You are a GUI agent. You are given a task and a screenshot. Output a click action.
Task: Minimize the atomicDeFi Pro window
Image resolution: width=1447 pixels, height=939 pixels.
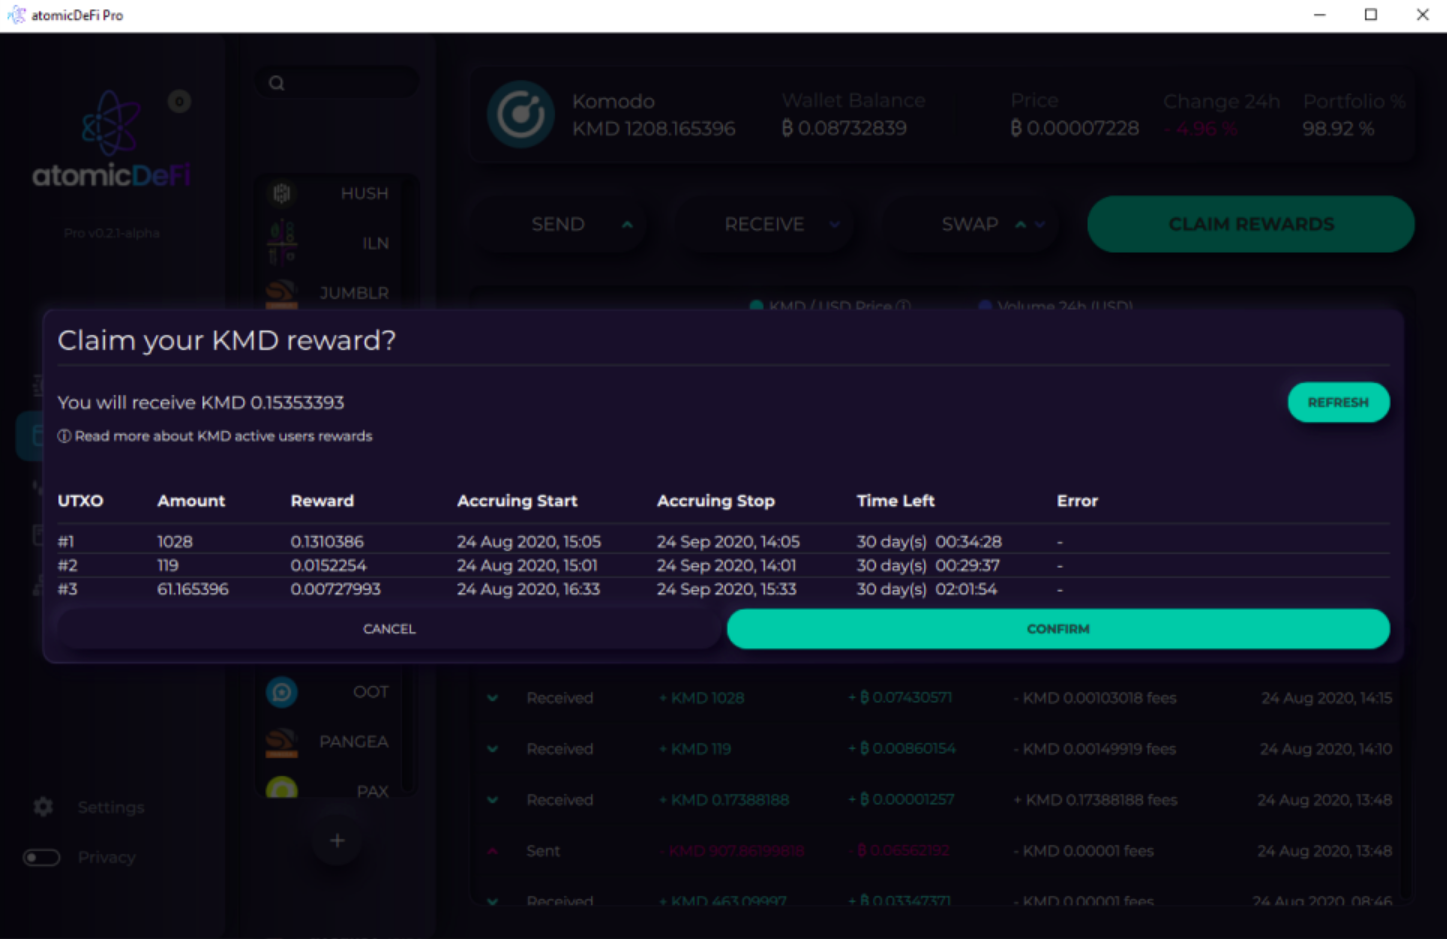(1320, 15)
